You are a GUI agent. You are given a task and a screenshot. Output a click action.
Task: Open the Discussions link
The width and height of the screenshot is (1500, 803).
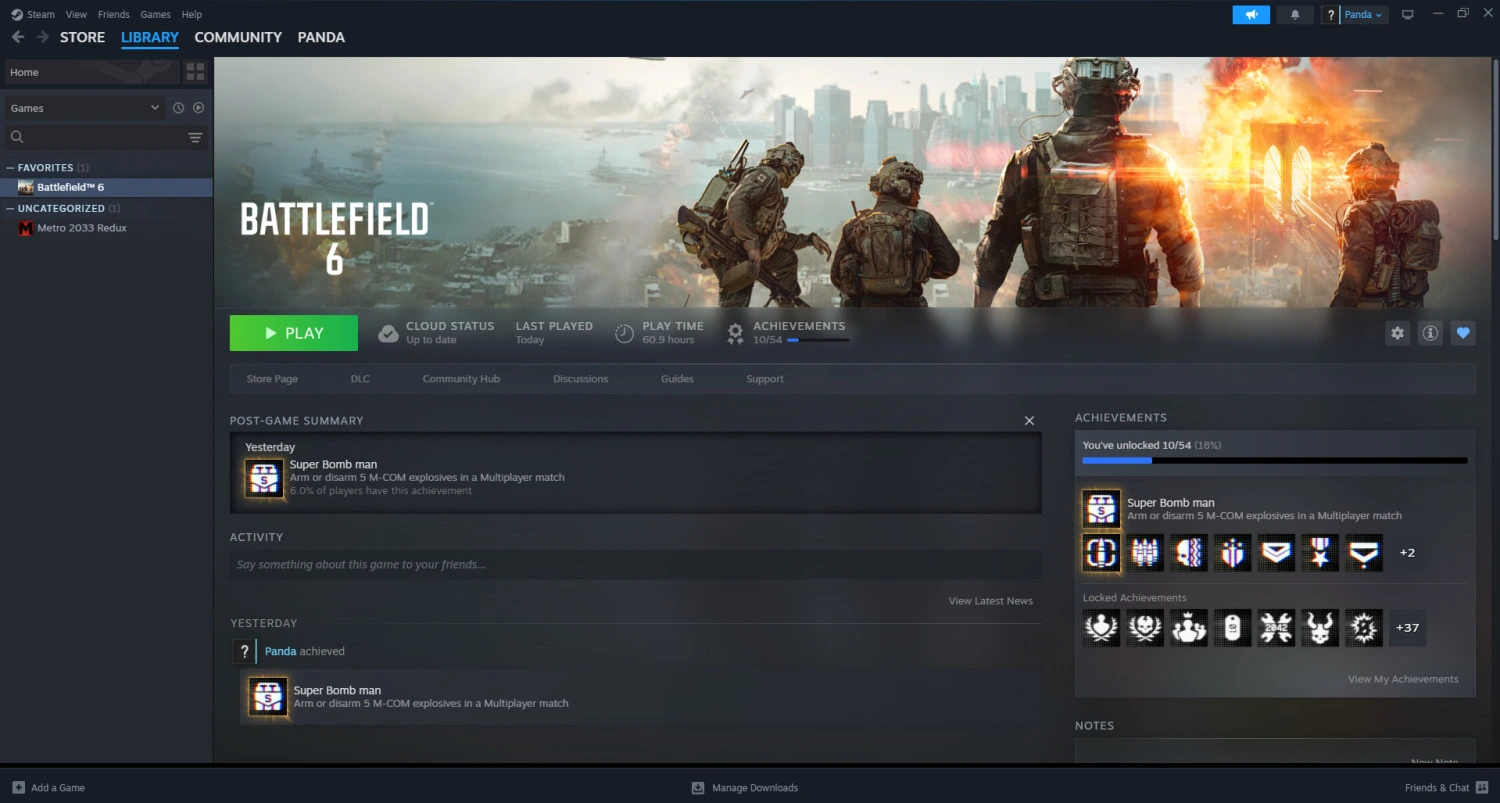point(580,379)
